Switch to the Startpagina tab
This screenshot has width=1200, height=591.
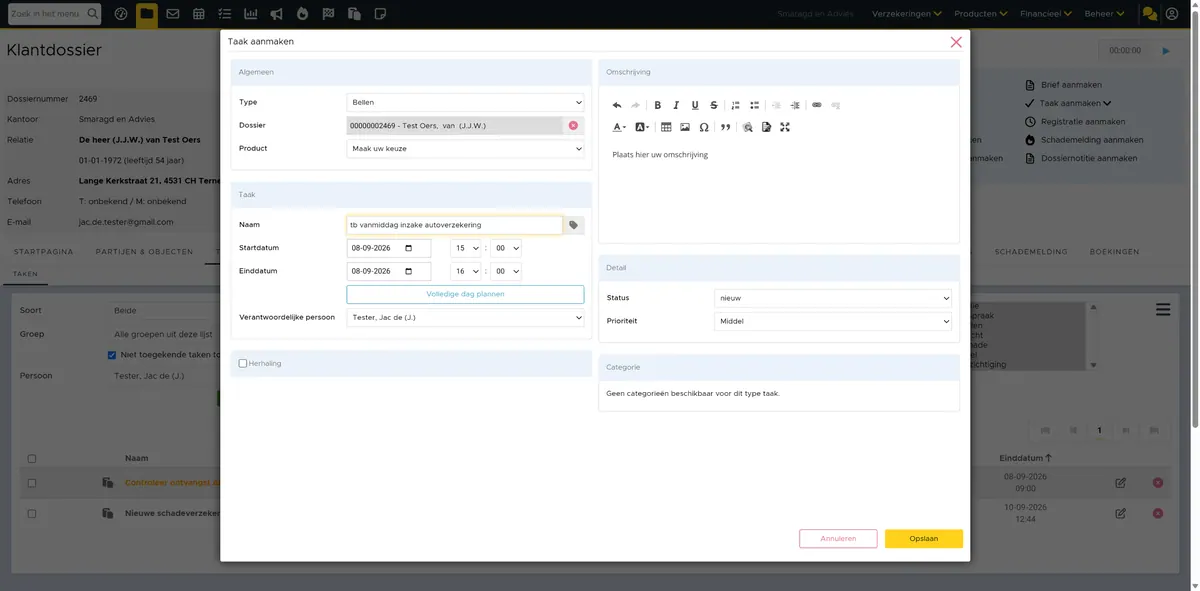[x=44, y=252]
